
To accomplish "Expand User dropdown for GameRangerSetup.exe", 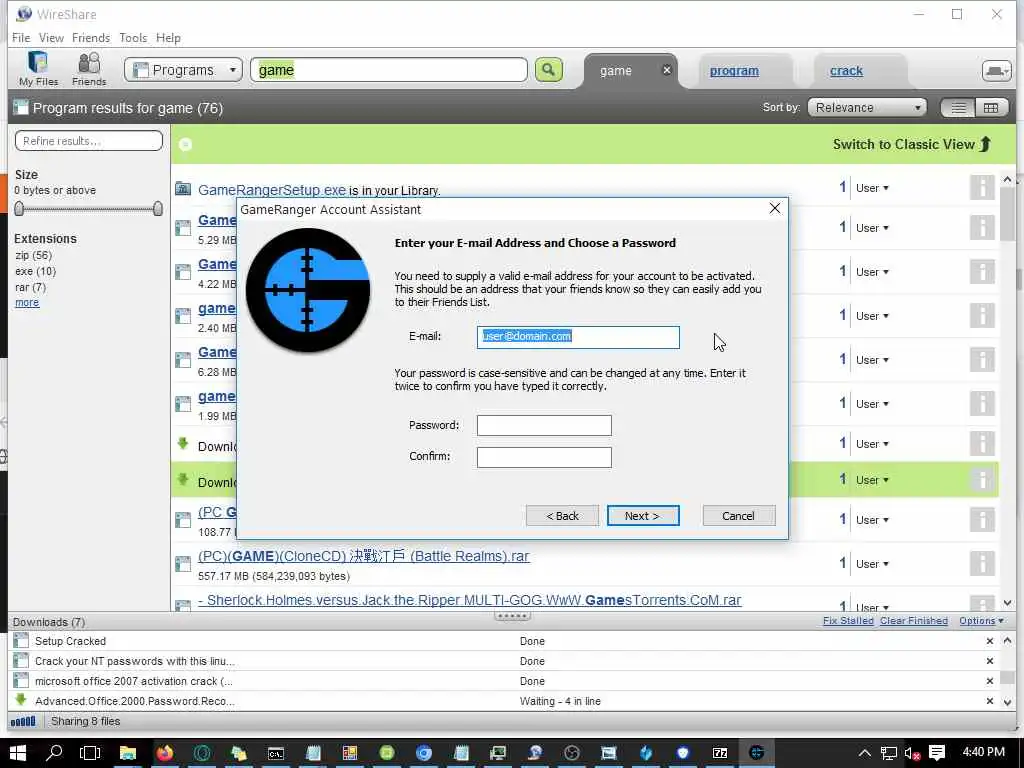I will click(872, 188).
